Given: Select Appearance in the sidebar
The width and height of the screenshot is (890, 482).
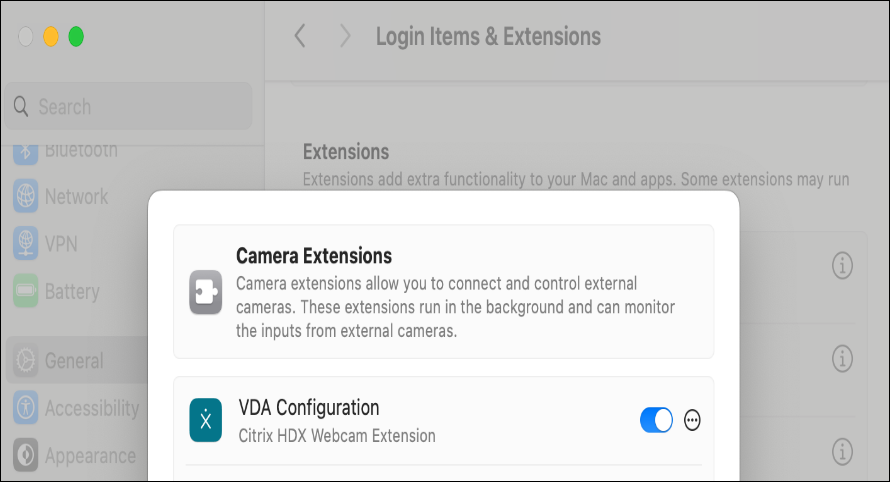Looking at the screenshot, I should (88, 456).
